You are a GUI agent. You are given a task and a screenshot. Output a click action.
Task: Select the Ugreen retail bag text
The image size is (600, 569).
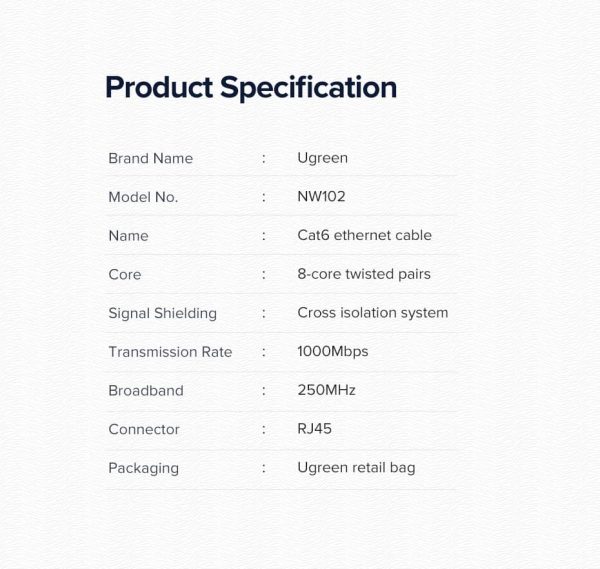(x=356, y=468)
